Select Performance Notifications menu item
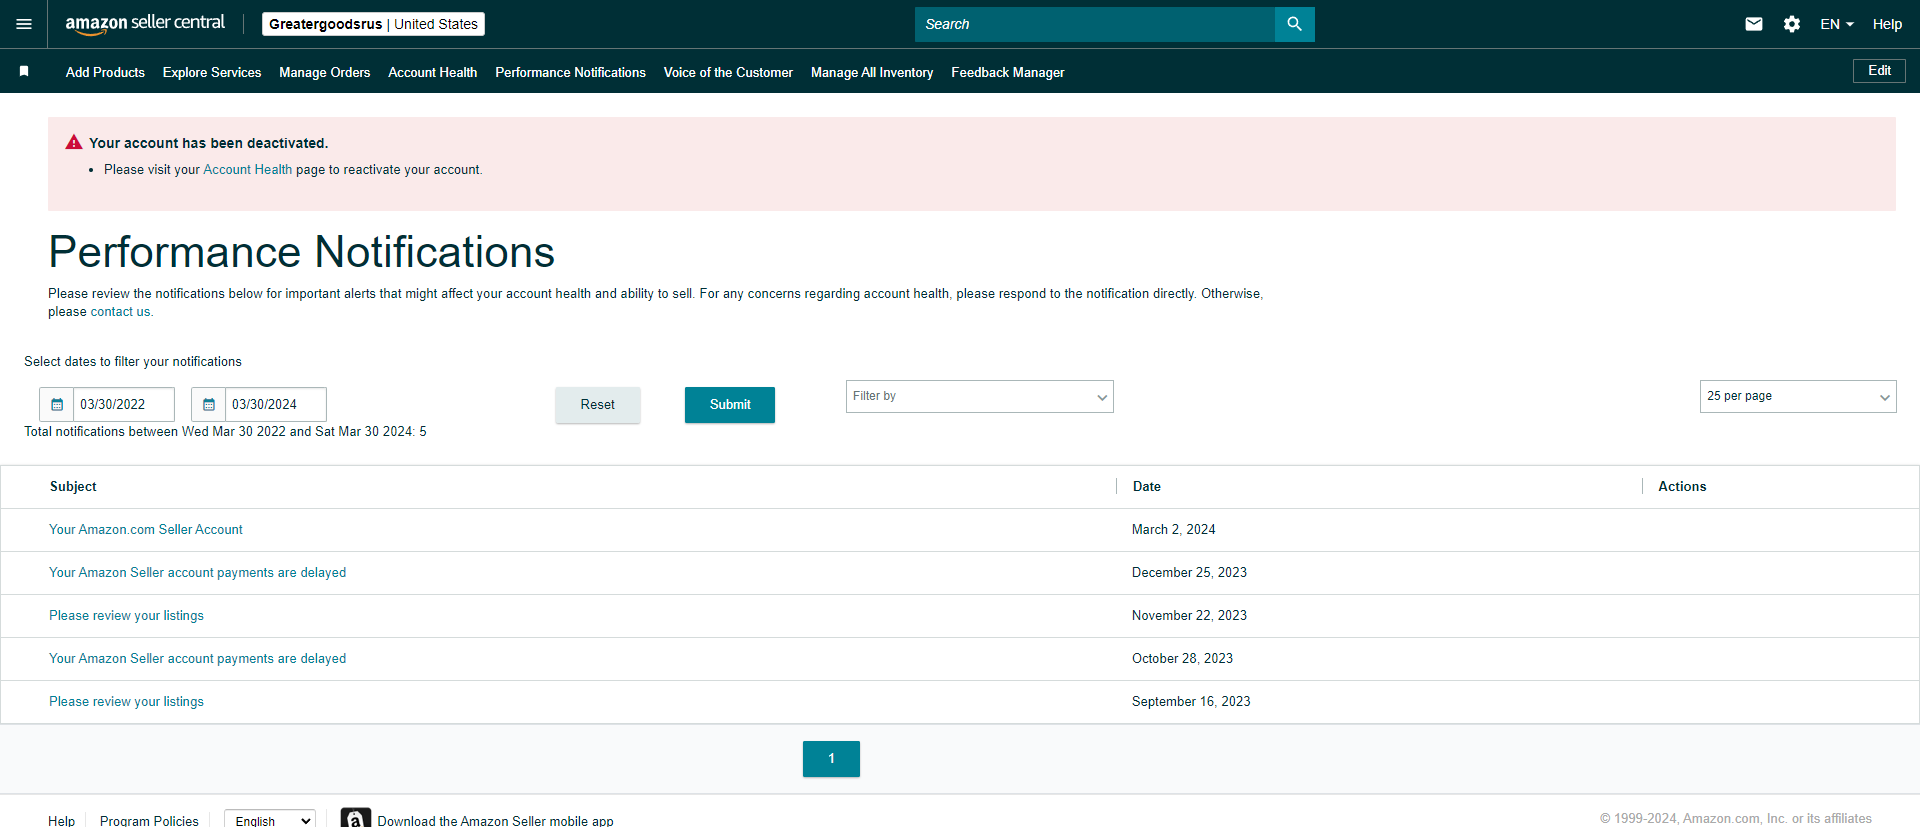 (571, 72)
